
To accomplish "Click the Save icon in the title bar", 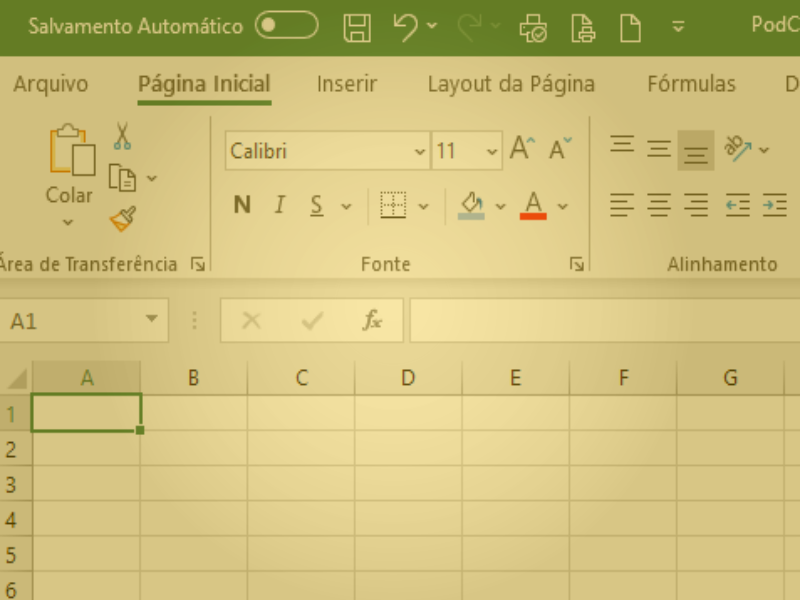I will tap(357, 27).
